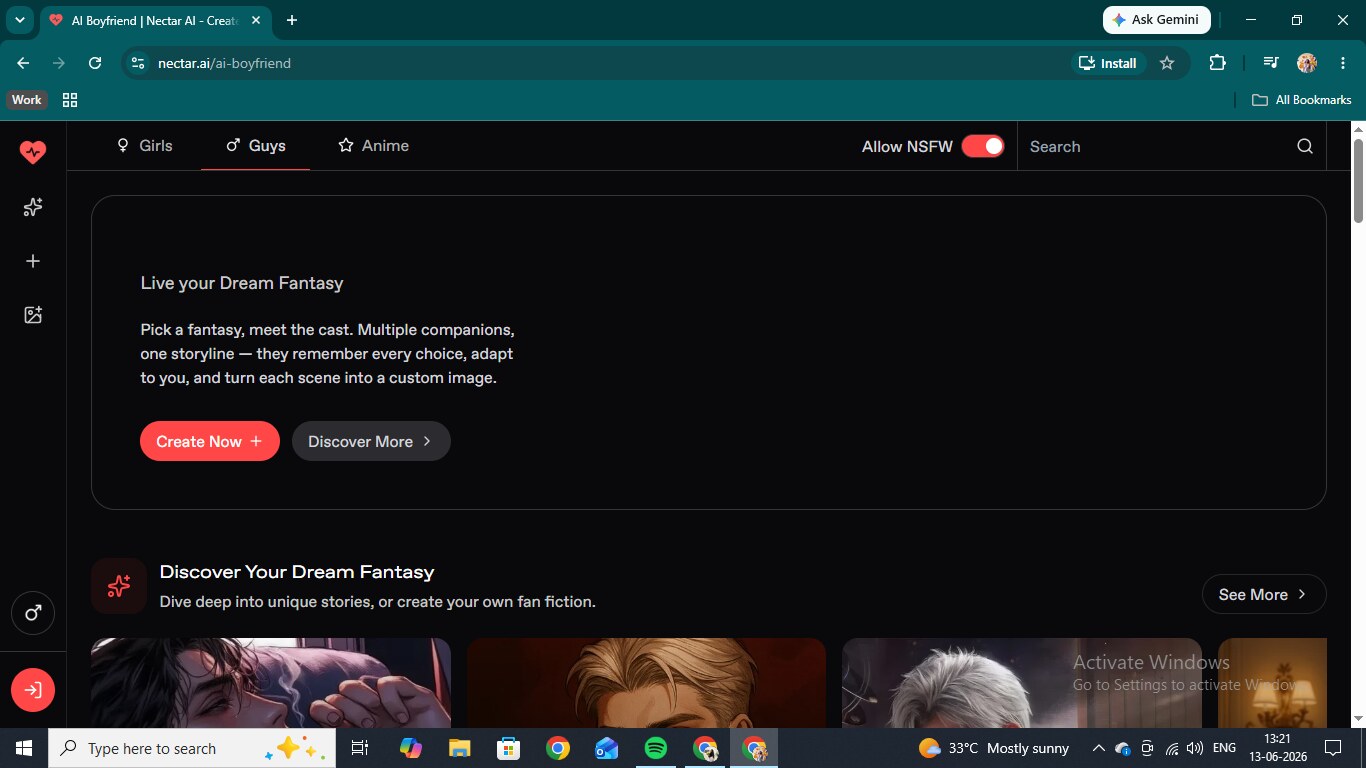Click the Discover More button
The image size is (1366, 768).
[371, 441]
